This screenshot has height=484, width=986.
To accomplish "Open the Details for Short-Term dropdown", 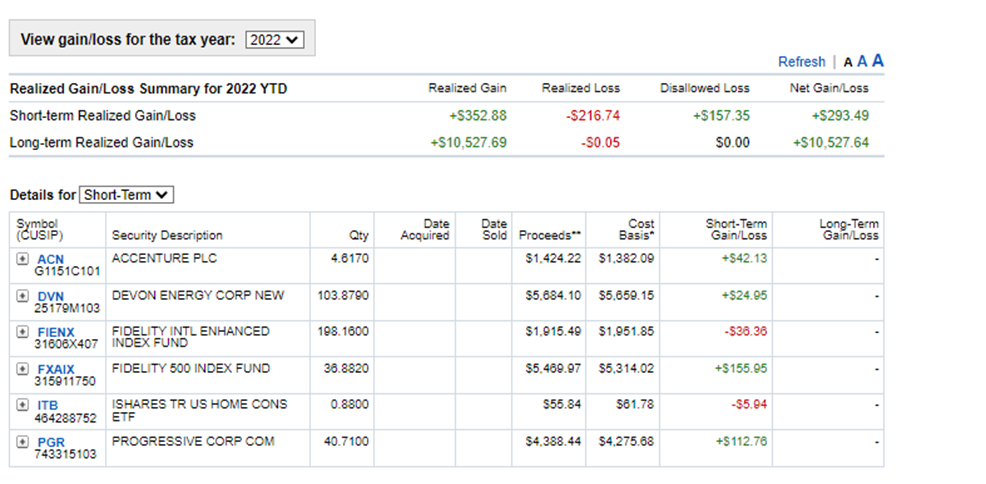I will click(x=126, y=195).
